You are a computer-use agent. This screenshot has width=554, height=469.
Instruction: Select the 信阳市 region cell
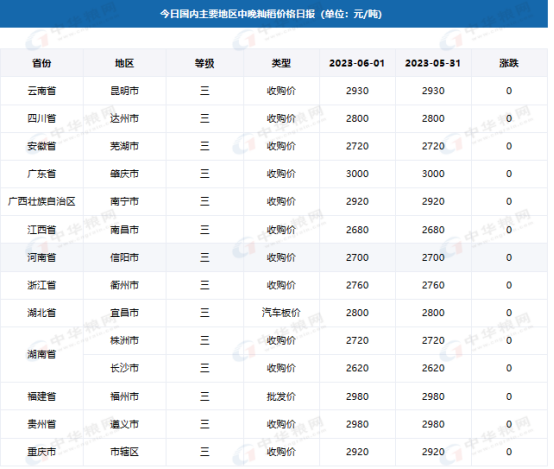point(124,257)
